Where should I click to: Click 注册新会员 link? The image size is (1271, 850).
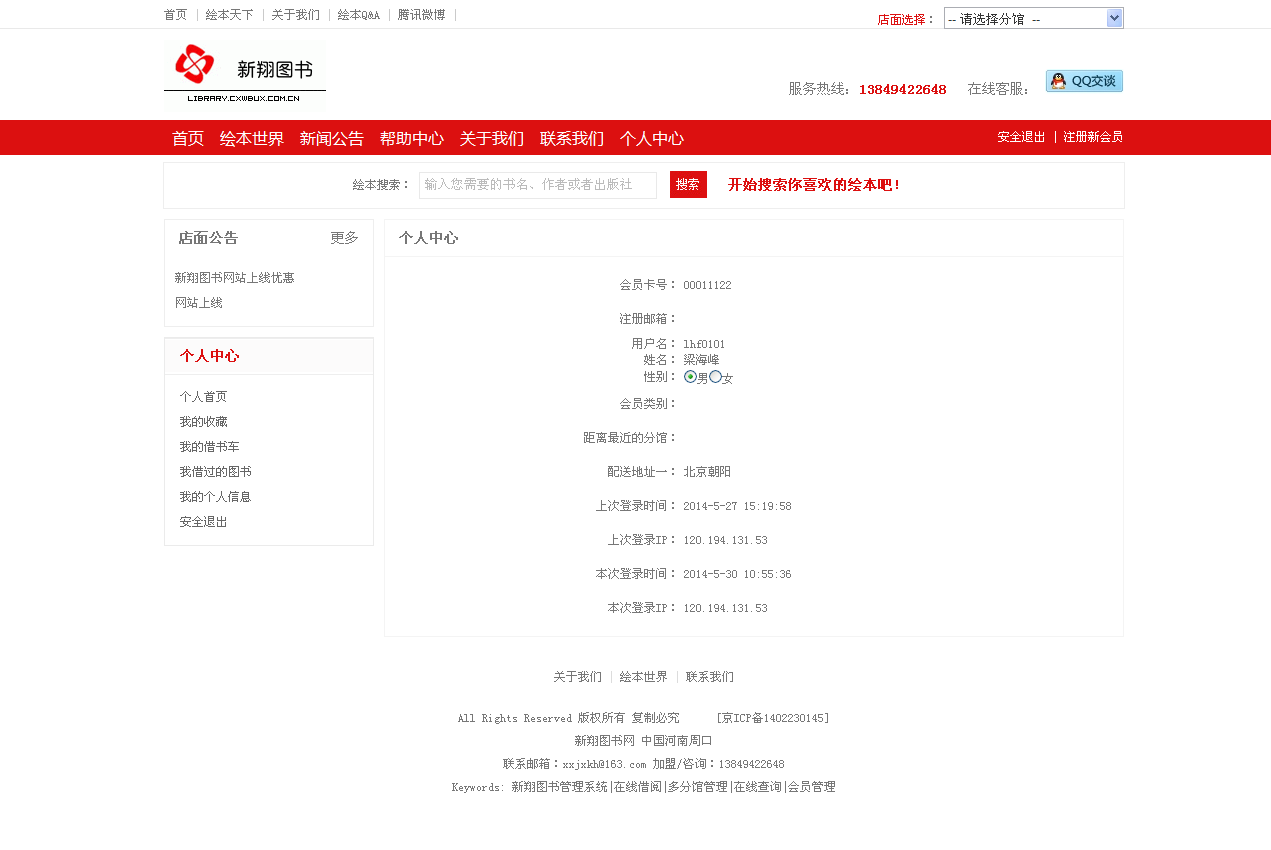1092,137
